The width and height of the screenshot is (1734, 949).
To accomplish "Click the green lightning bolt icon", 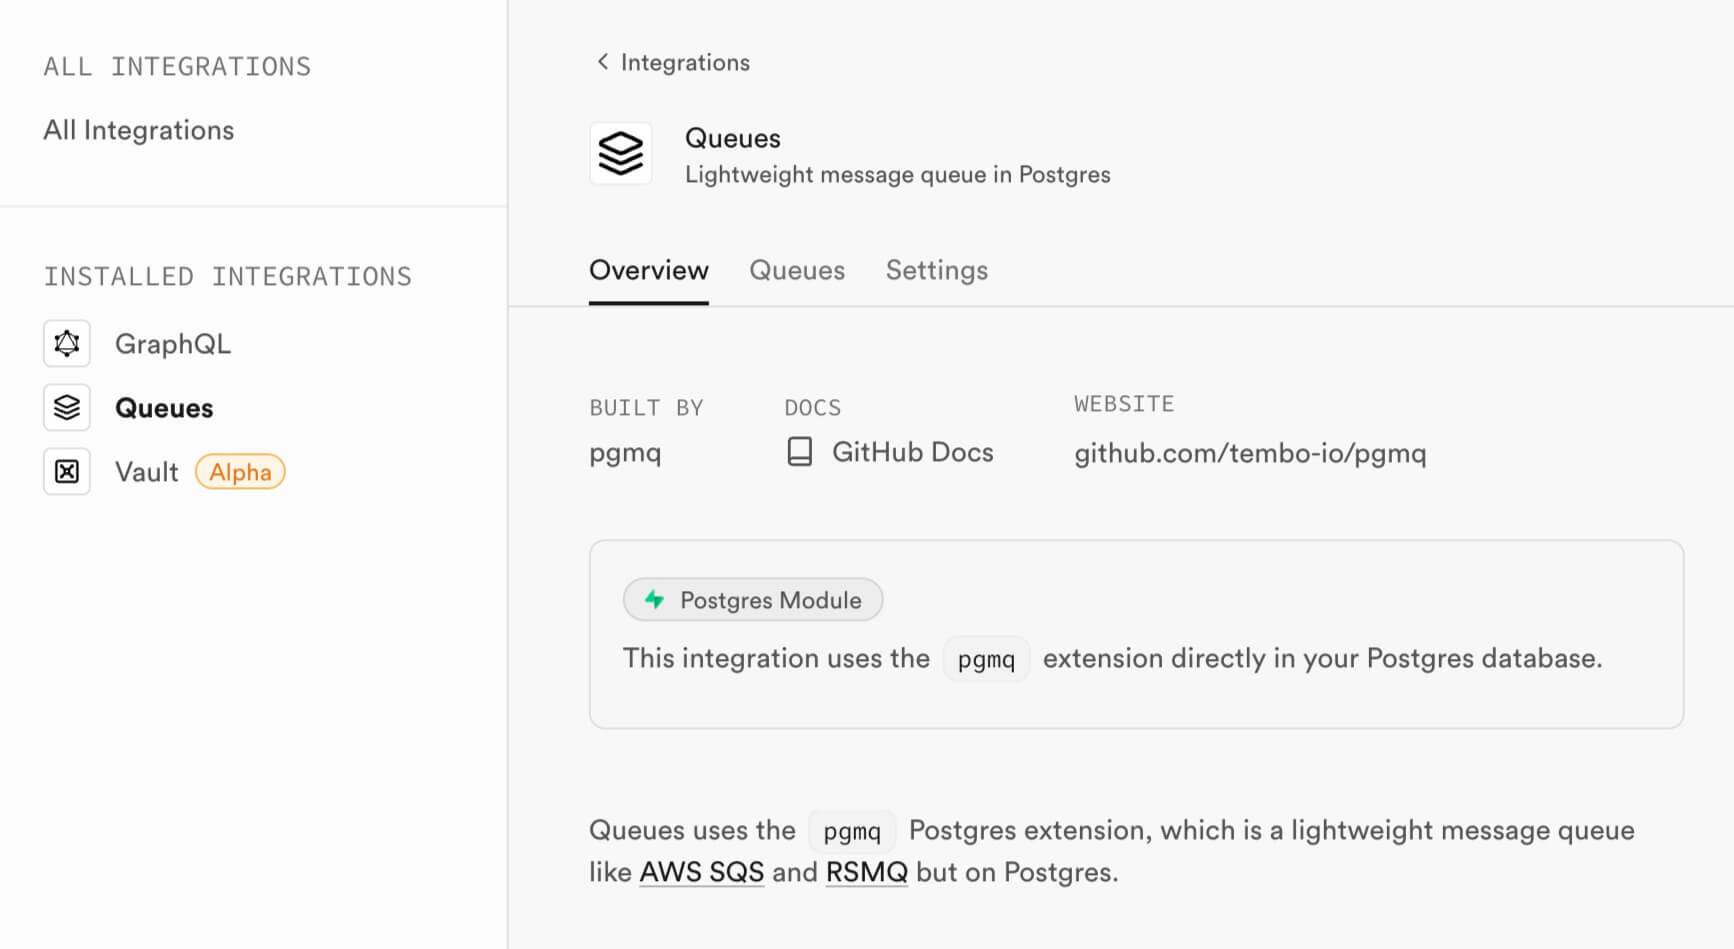I will pyautogui.click(x=654, y=600).
